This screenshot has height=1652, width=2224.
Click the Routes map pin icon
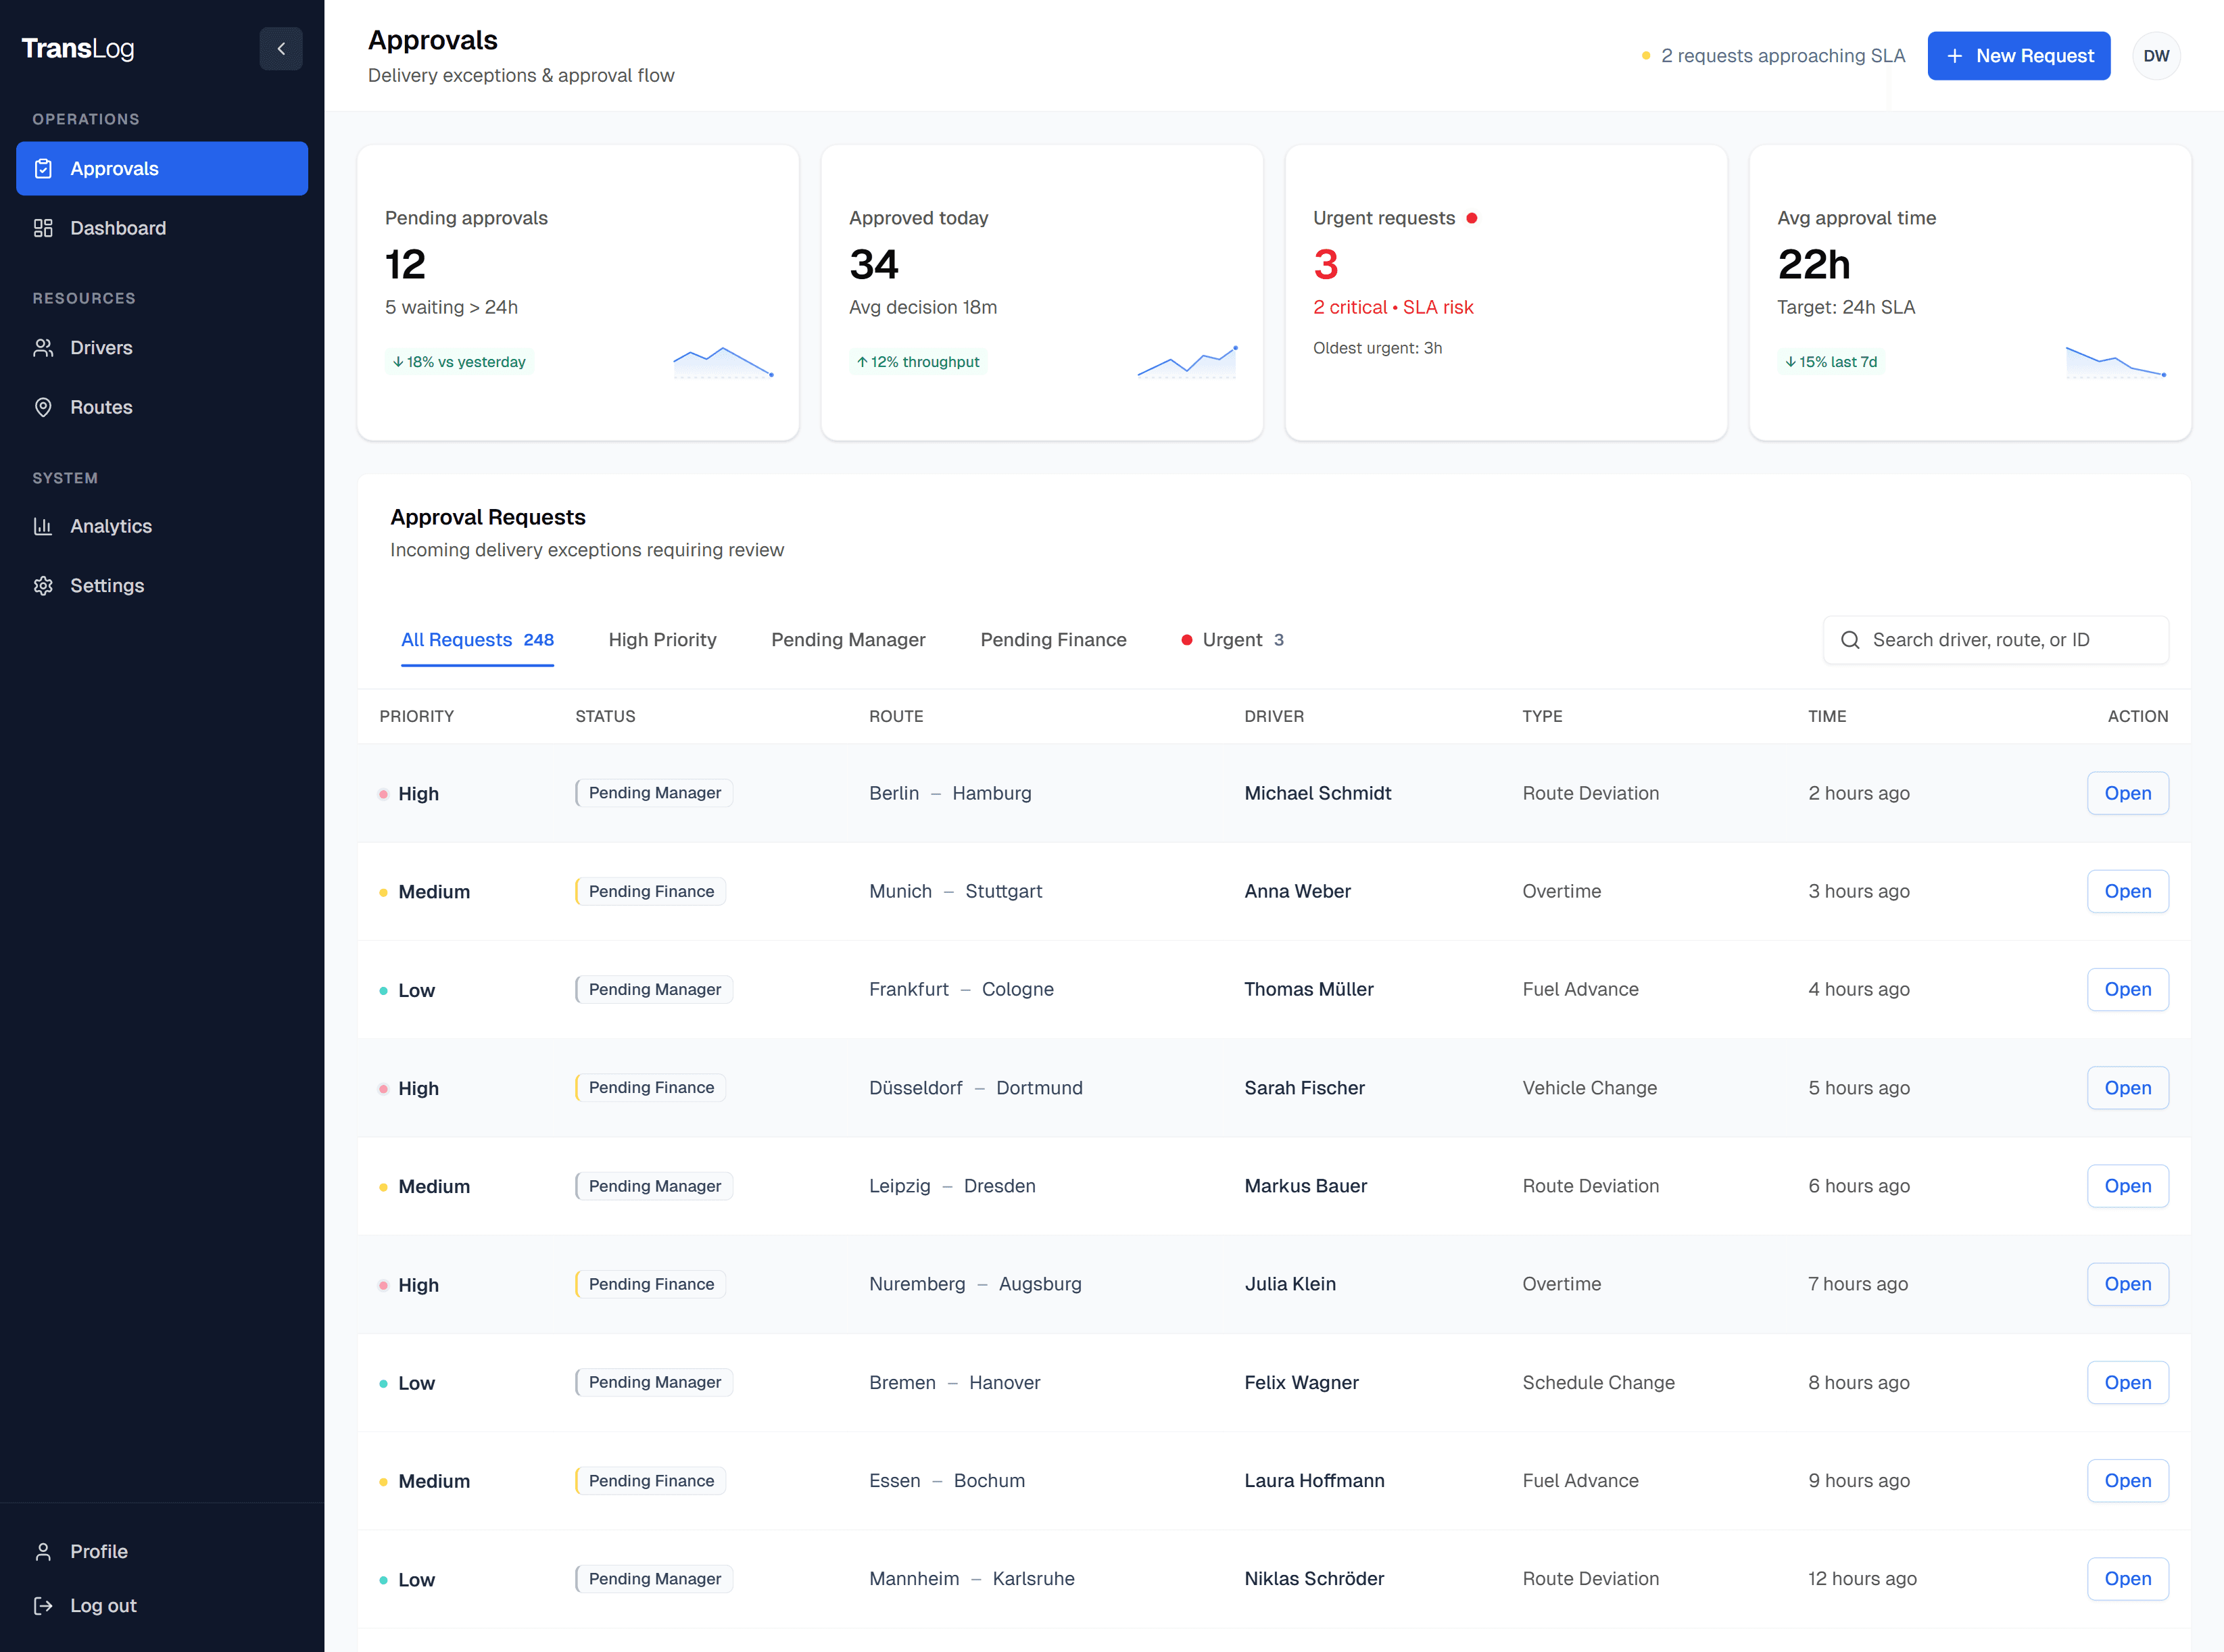(x=43, y=407)
